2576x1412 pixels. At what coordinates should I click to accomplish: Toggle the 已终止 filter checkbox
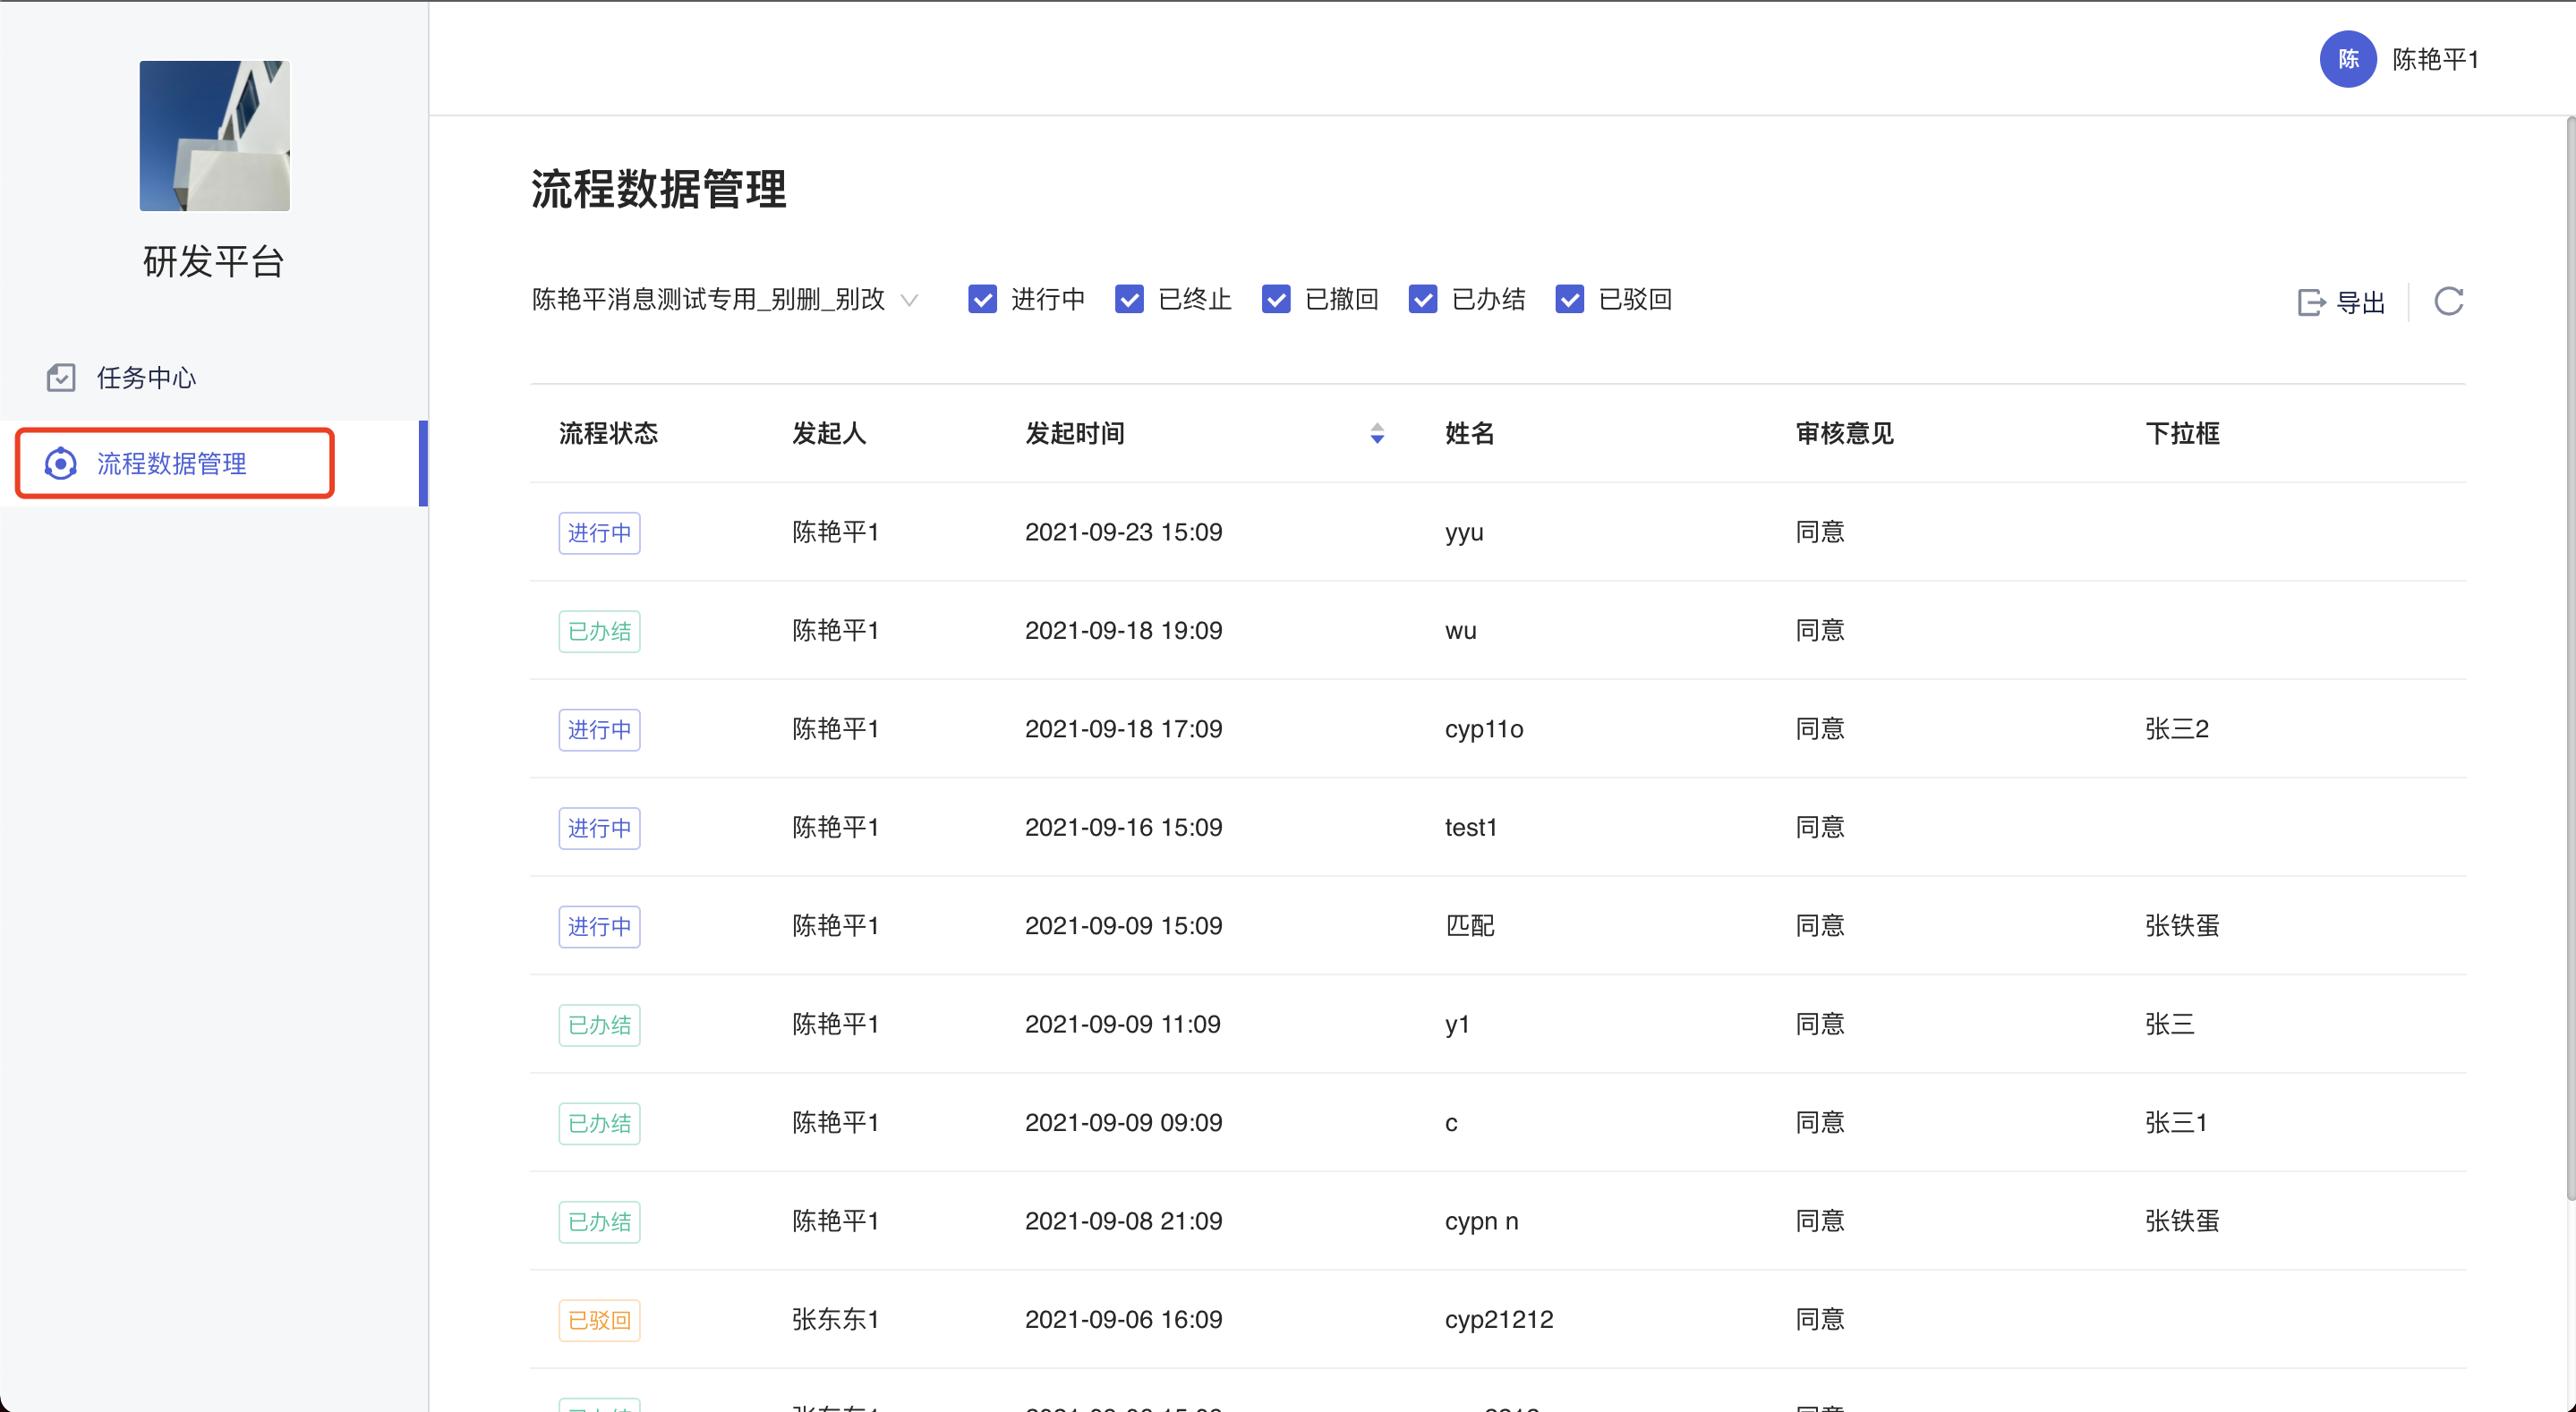pyautogui.click(x=1129, y=300)
